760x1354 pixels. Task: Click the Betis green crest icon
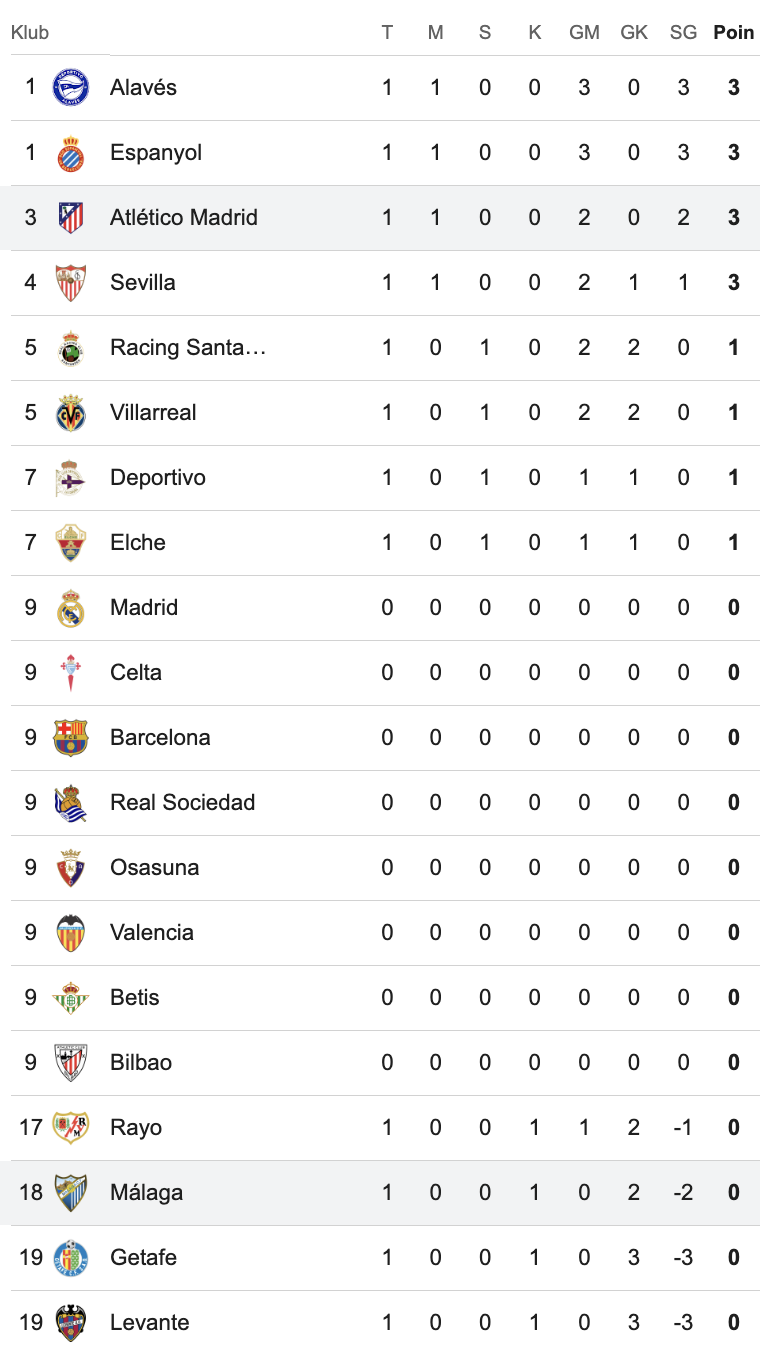click(71, 998)
